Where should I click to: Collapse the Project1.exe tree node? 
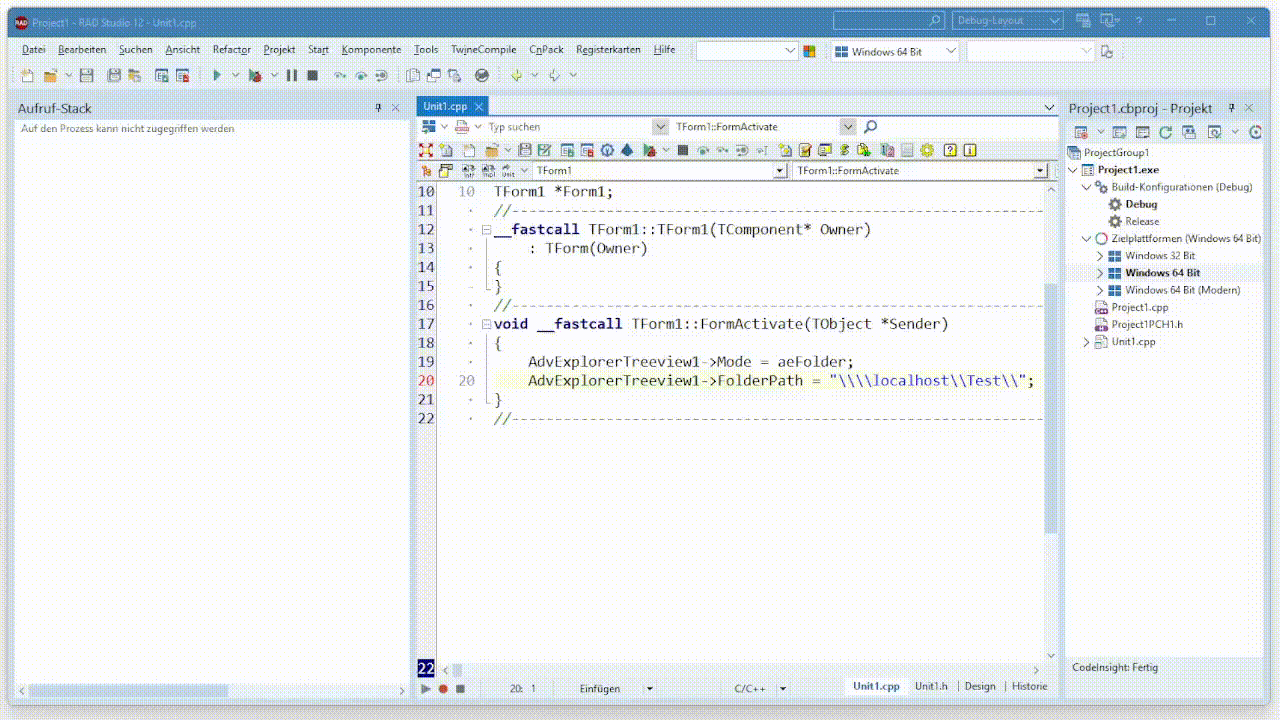1074,170
